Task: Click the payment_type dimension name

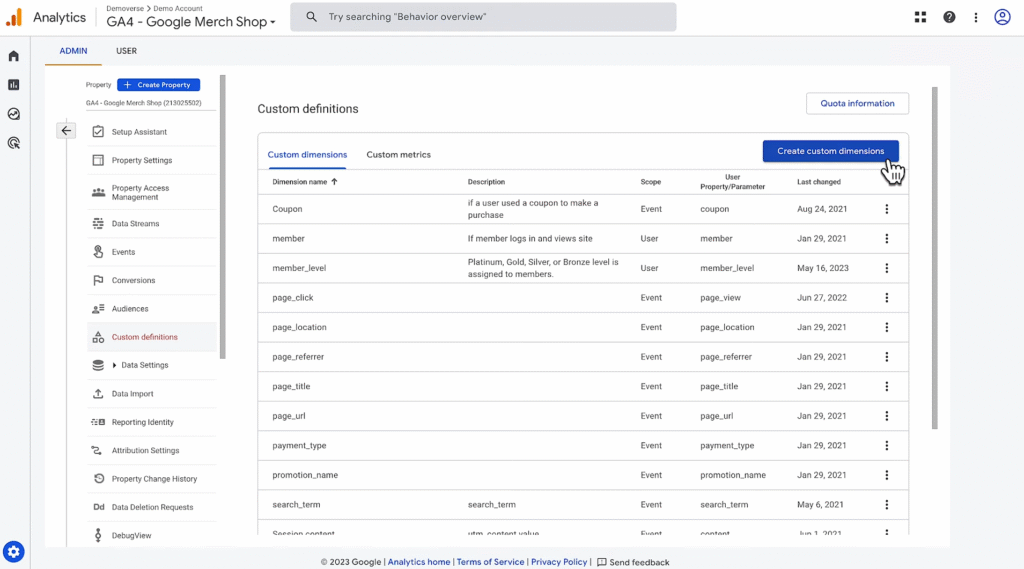Action: click(299, 446)
